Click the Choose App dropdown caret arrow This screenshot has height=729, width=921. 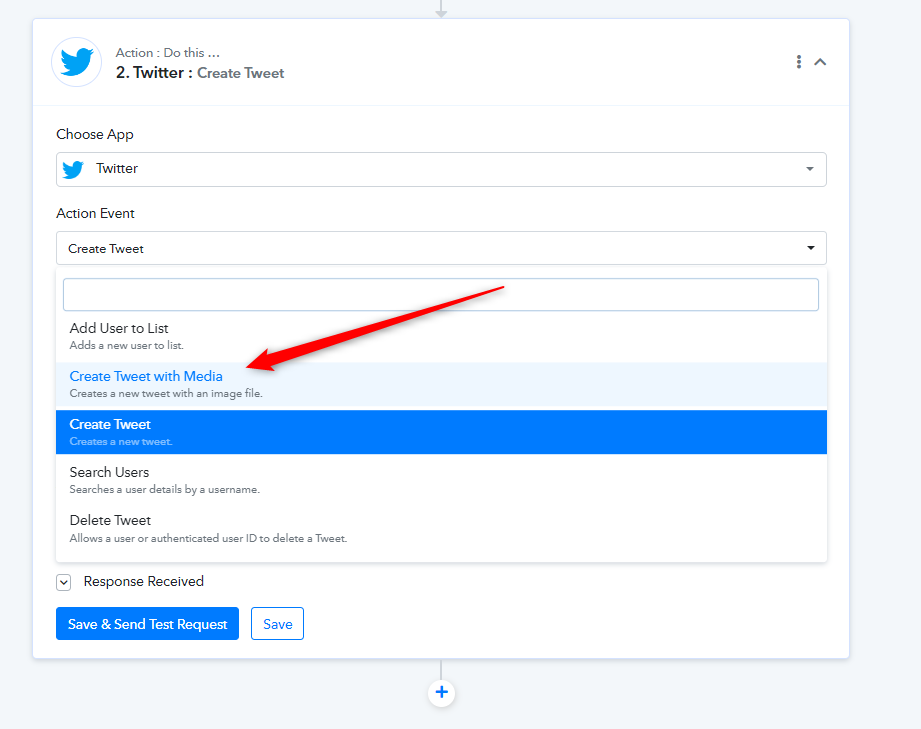click(810, 169)
